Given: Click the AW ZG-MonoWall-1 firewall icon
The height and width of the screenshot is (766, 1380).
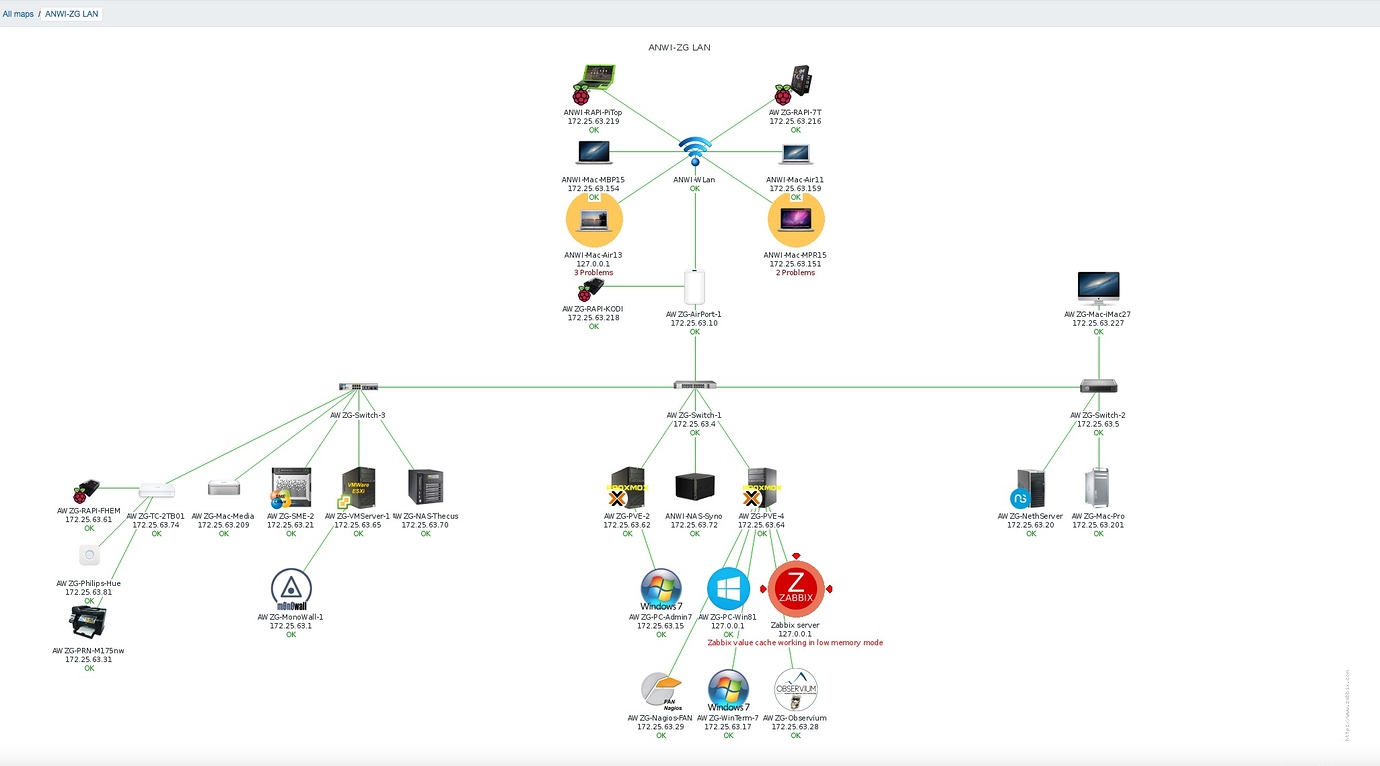Looking at the screenshot, I should click(x=290, y=587).
